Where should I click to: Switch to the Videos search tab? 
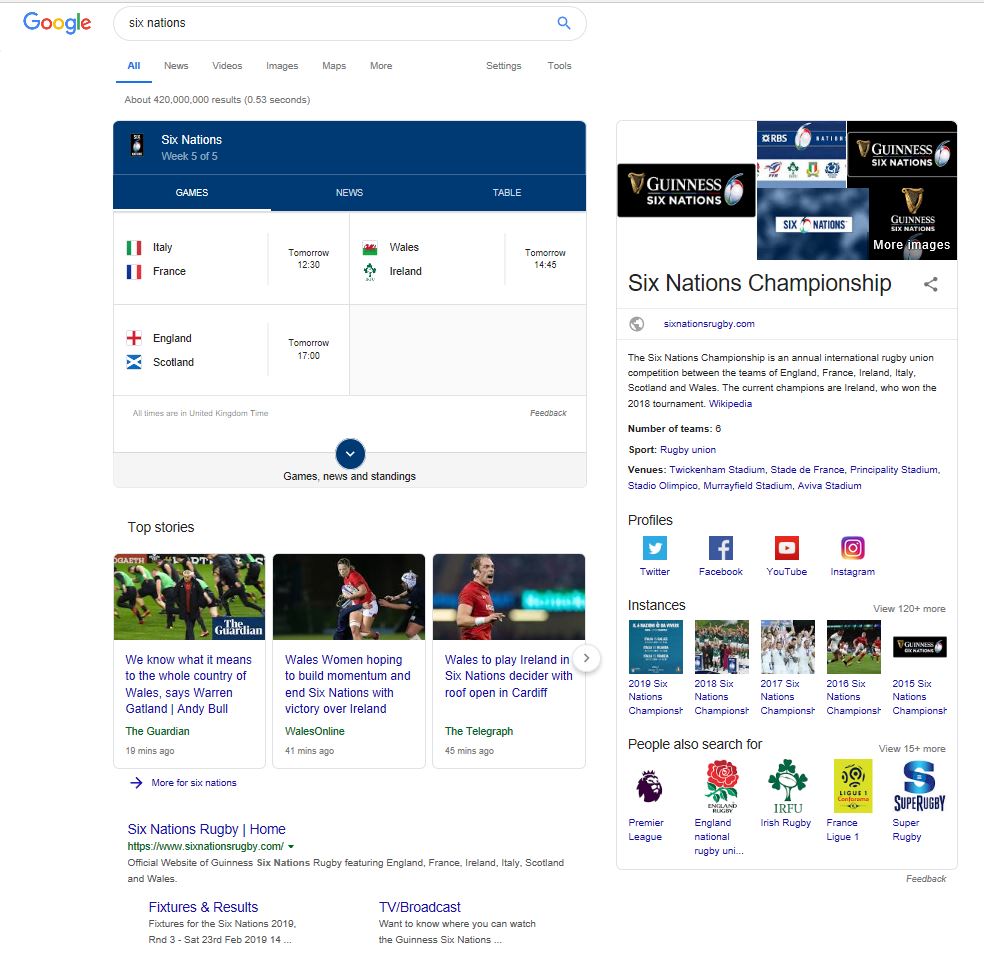(x=227, y=66)
